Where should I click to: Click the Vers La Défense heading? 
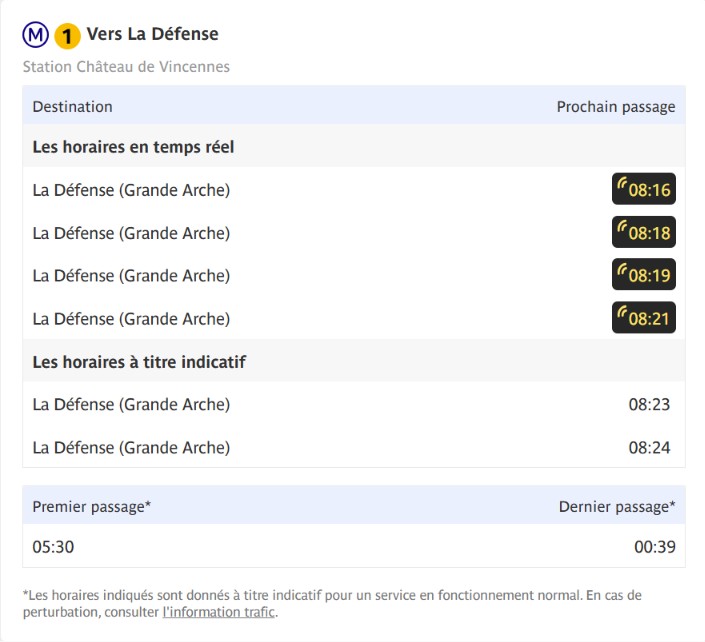[x=152, y=34]
